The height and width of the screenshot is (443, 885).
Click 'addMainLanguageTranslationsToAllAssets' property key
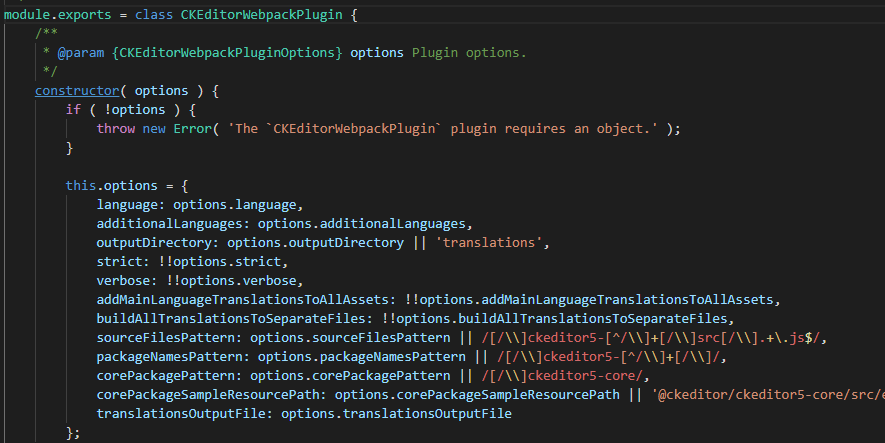pyautogui.click(x=243, y=300)
